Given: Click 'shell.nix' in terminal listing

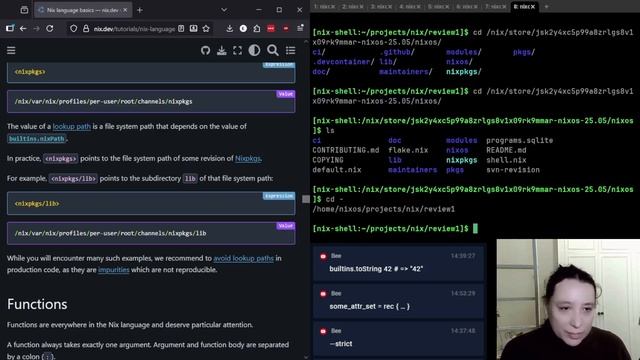Looking at the screenshot, I should click(506, 160).
